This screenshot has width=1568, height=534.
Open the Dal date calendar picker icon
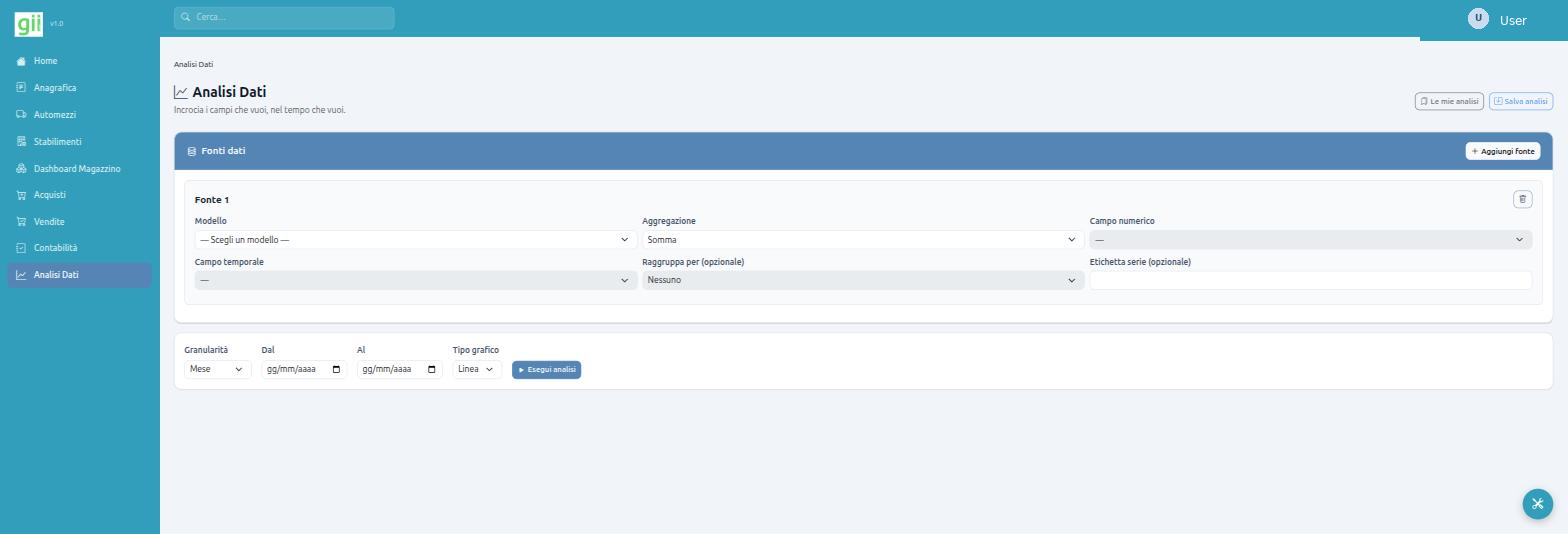pos(336,369)
